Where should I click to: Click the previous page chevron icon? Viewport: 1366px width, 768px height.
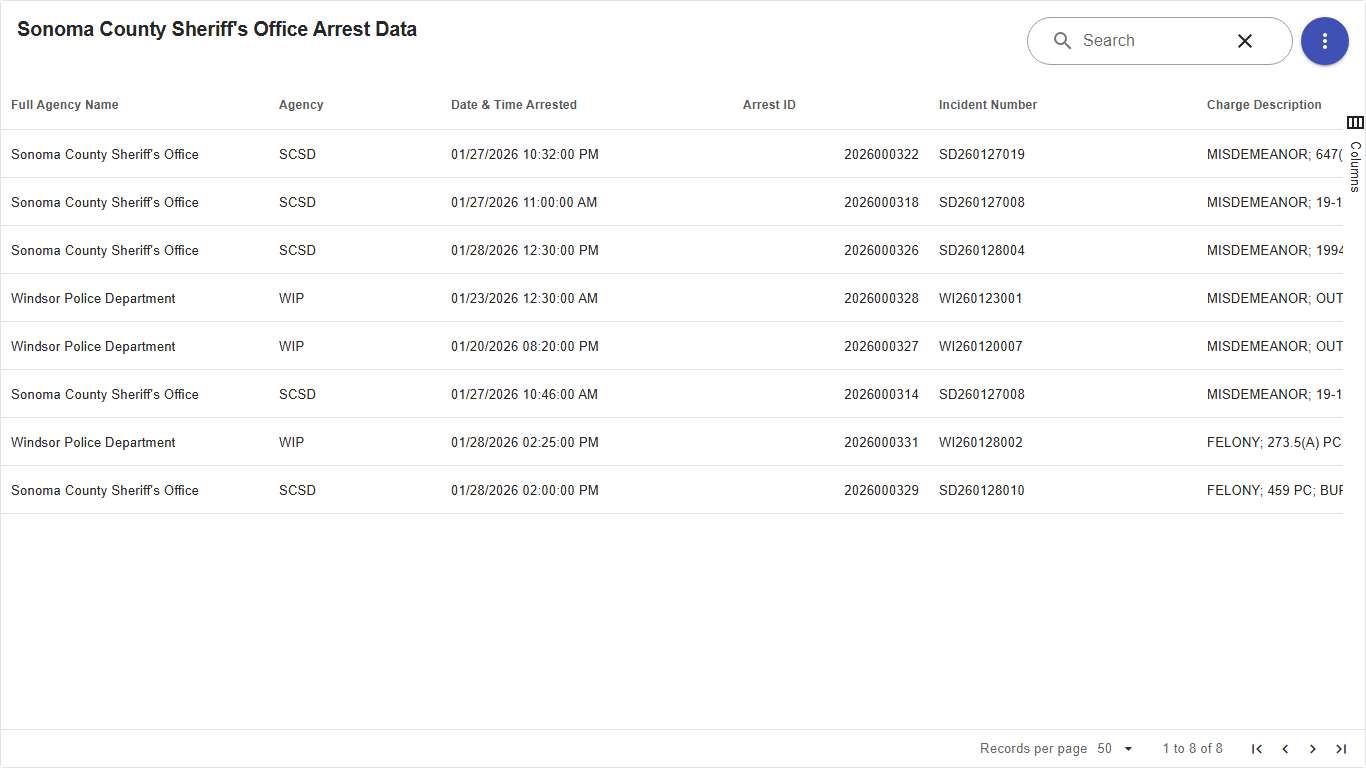pos(1285,748)
